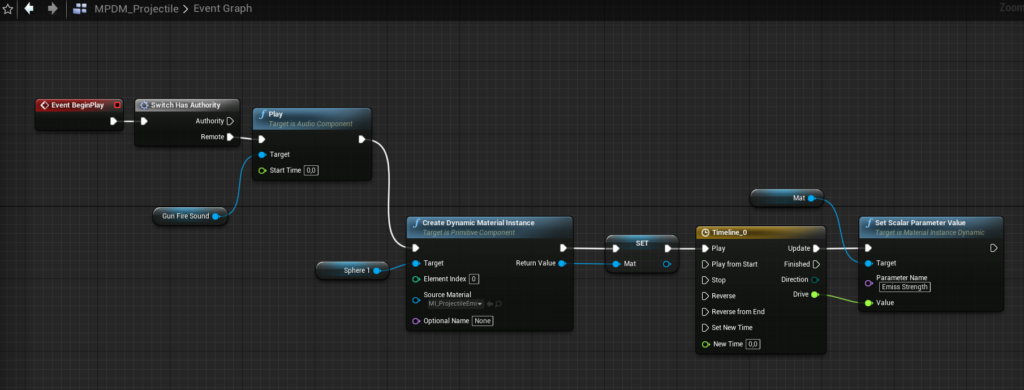Click Set Scalar Parameter Value Target pin
Viewport: 1024px width, 390px height.
(x=868, y=263)
